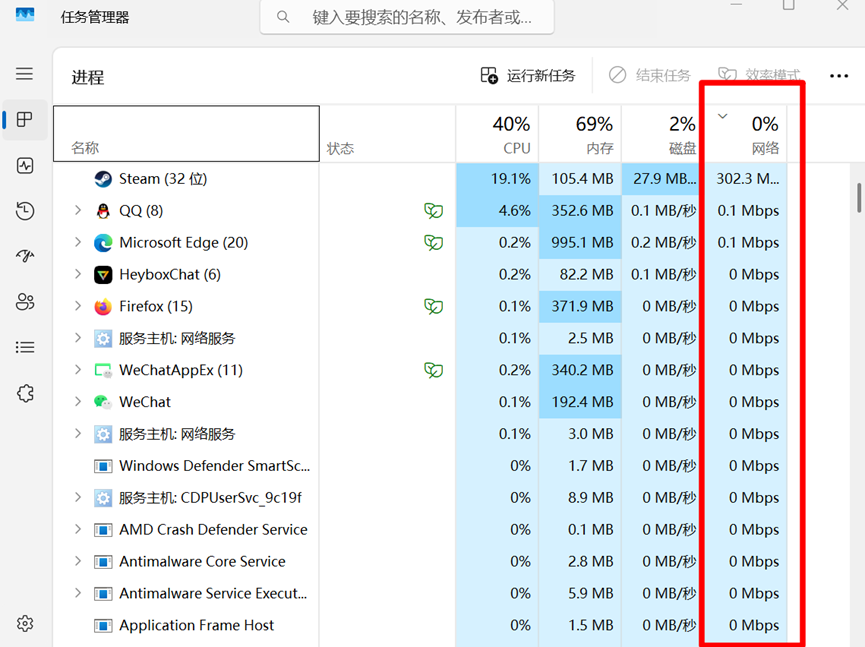Viewport: 865px width, 647px height.
Task: Open Startup apps sidebar icon
Action: coord(25,255)
